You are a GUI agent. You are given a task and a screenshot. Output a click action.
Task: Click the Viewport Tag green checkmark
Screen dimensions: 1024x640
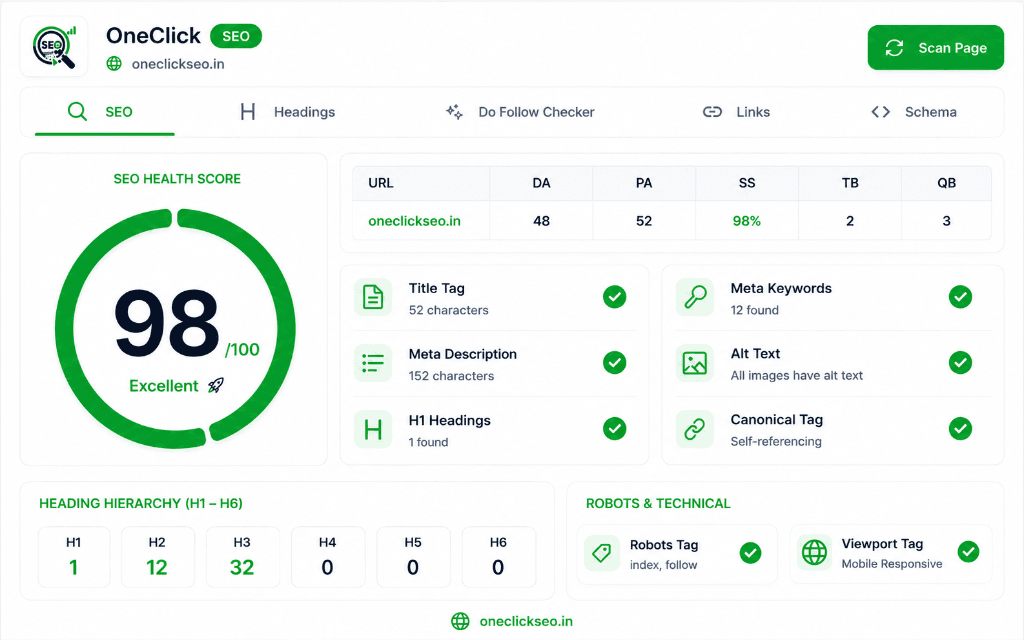[x=968, y=552]
